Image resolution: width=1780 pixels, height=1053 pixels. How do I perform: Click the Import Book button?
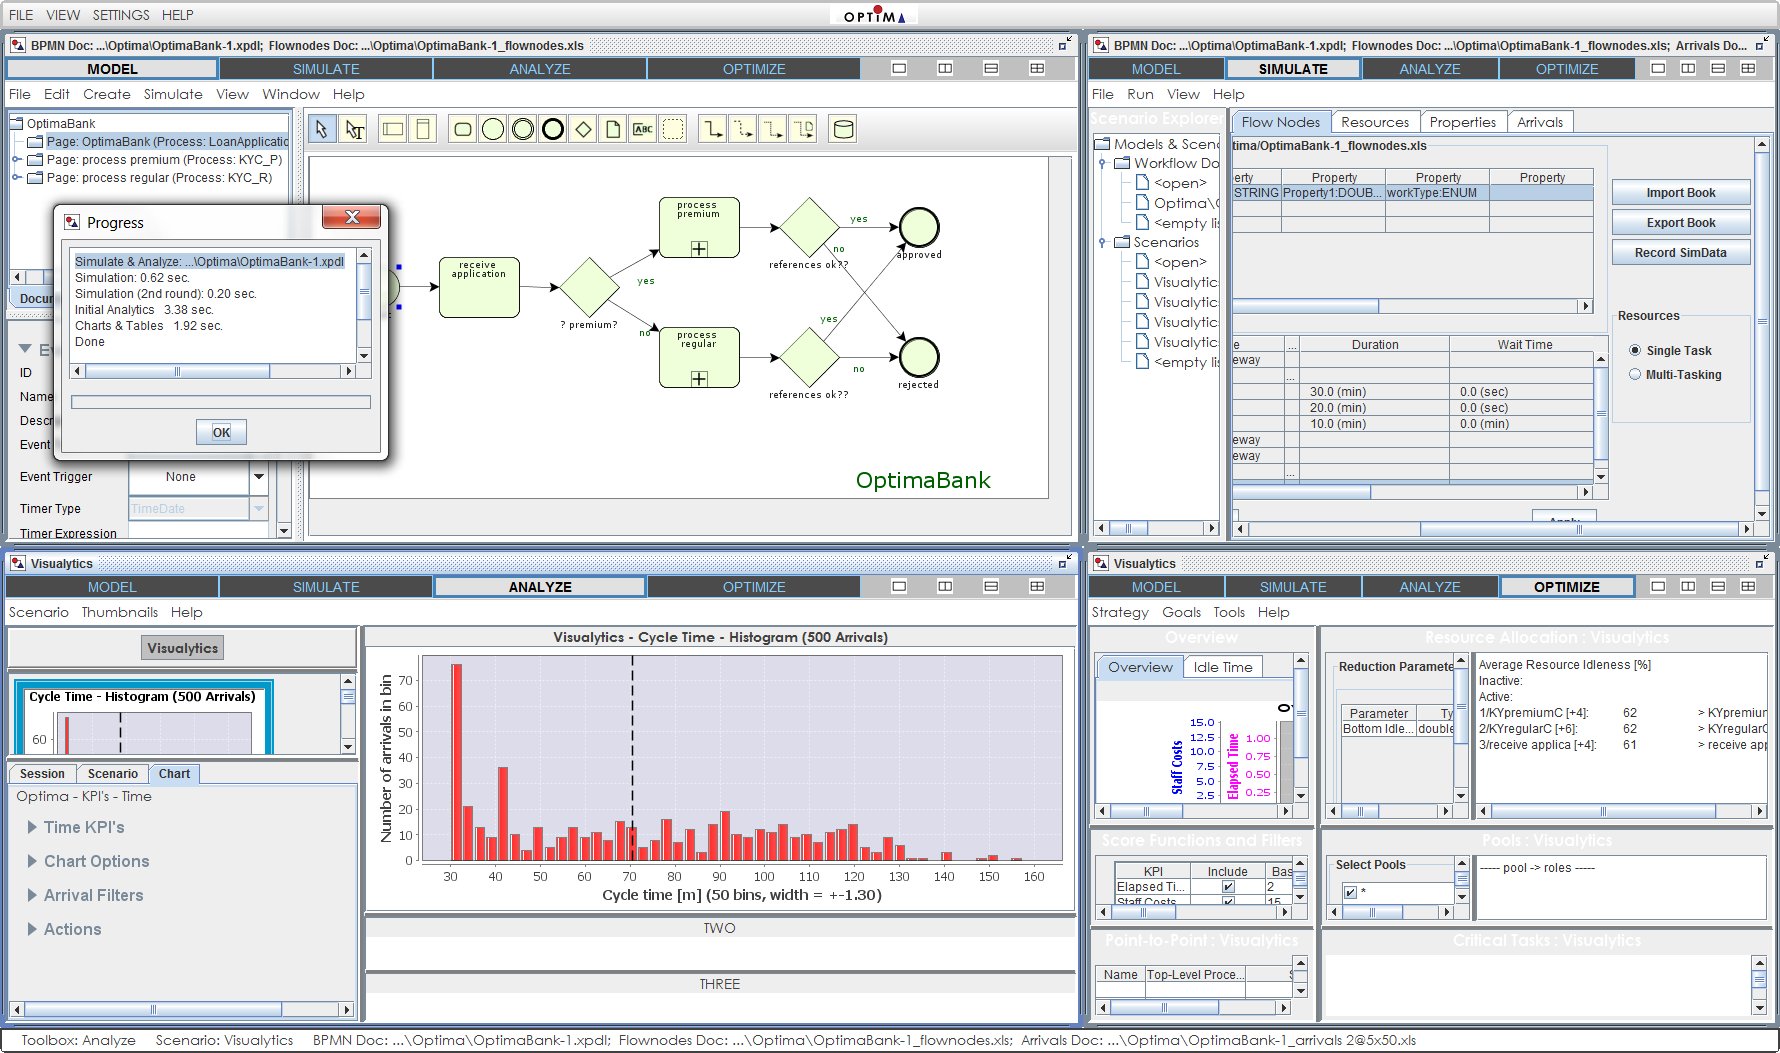click(1681, 193)
